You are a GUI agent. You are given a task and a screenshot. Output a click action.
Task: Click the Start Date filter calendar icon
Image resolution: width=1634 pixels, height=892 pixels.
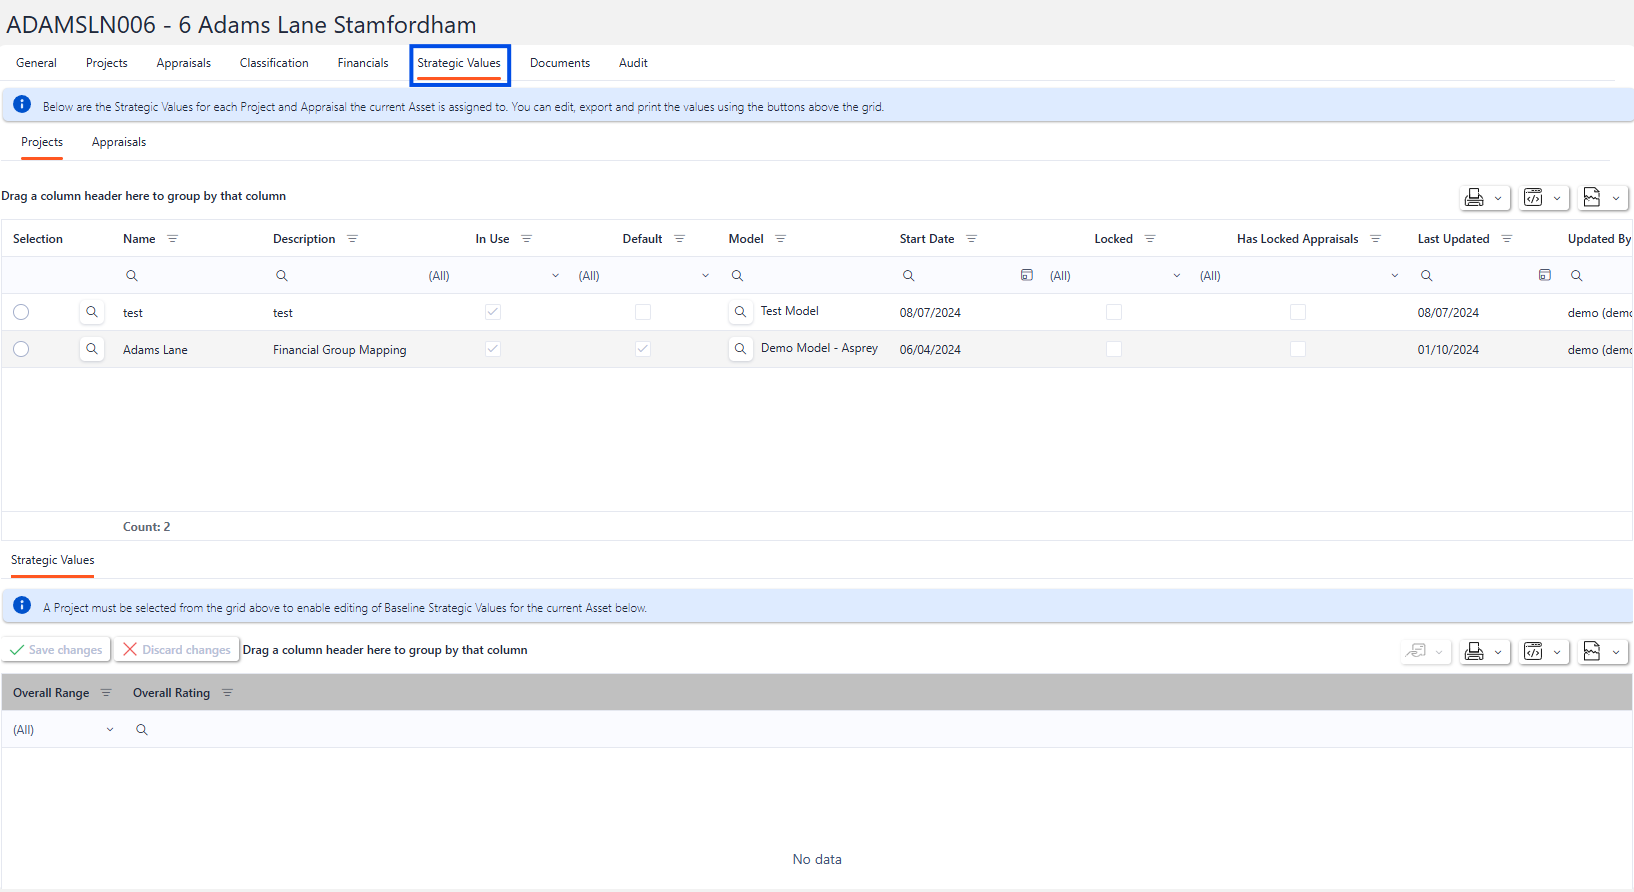coord(1026,275)
